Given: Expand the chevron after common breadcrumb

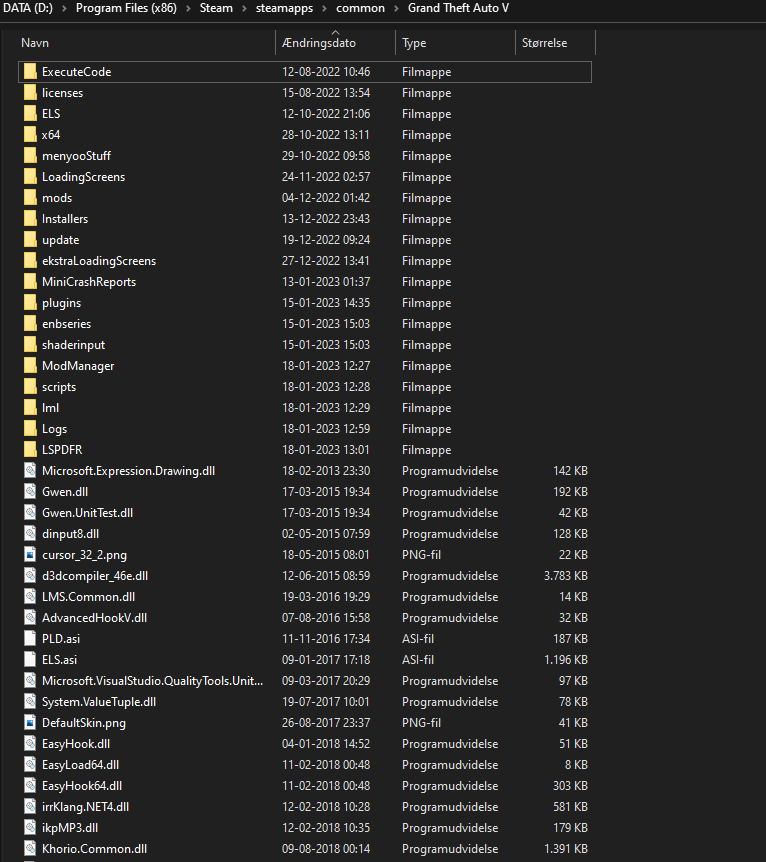Looking at the screenshot, I should click(396, 8).
